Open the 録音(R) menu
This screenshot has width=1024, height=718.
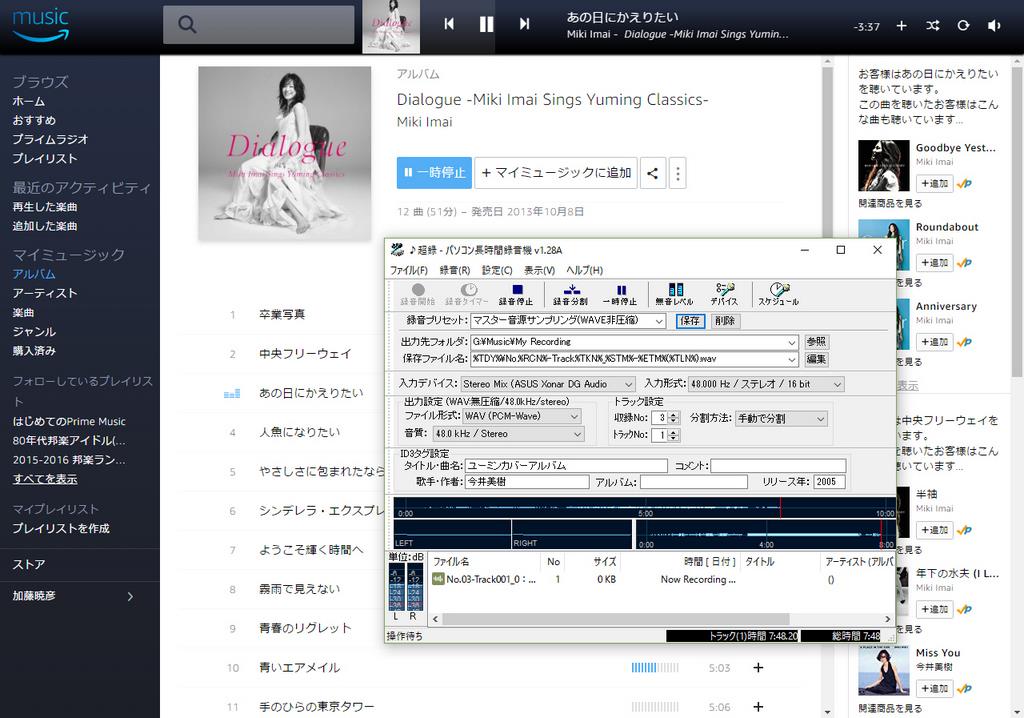[x=455, y=270]
